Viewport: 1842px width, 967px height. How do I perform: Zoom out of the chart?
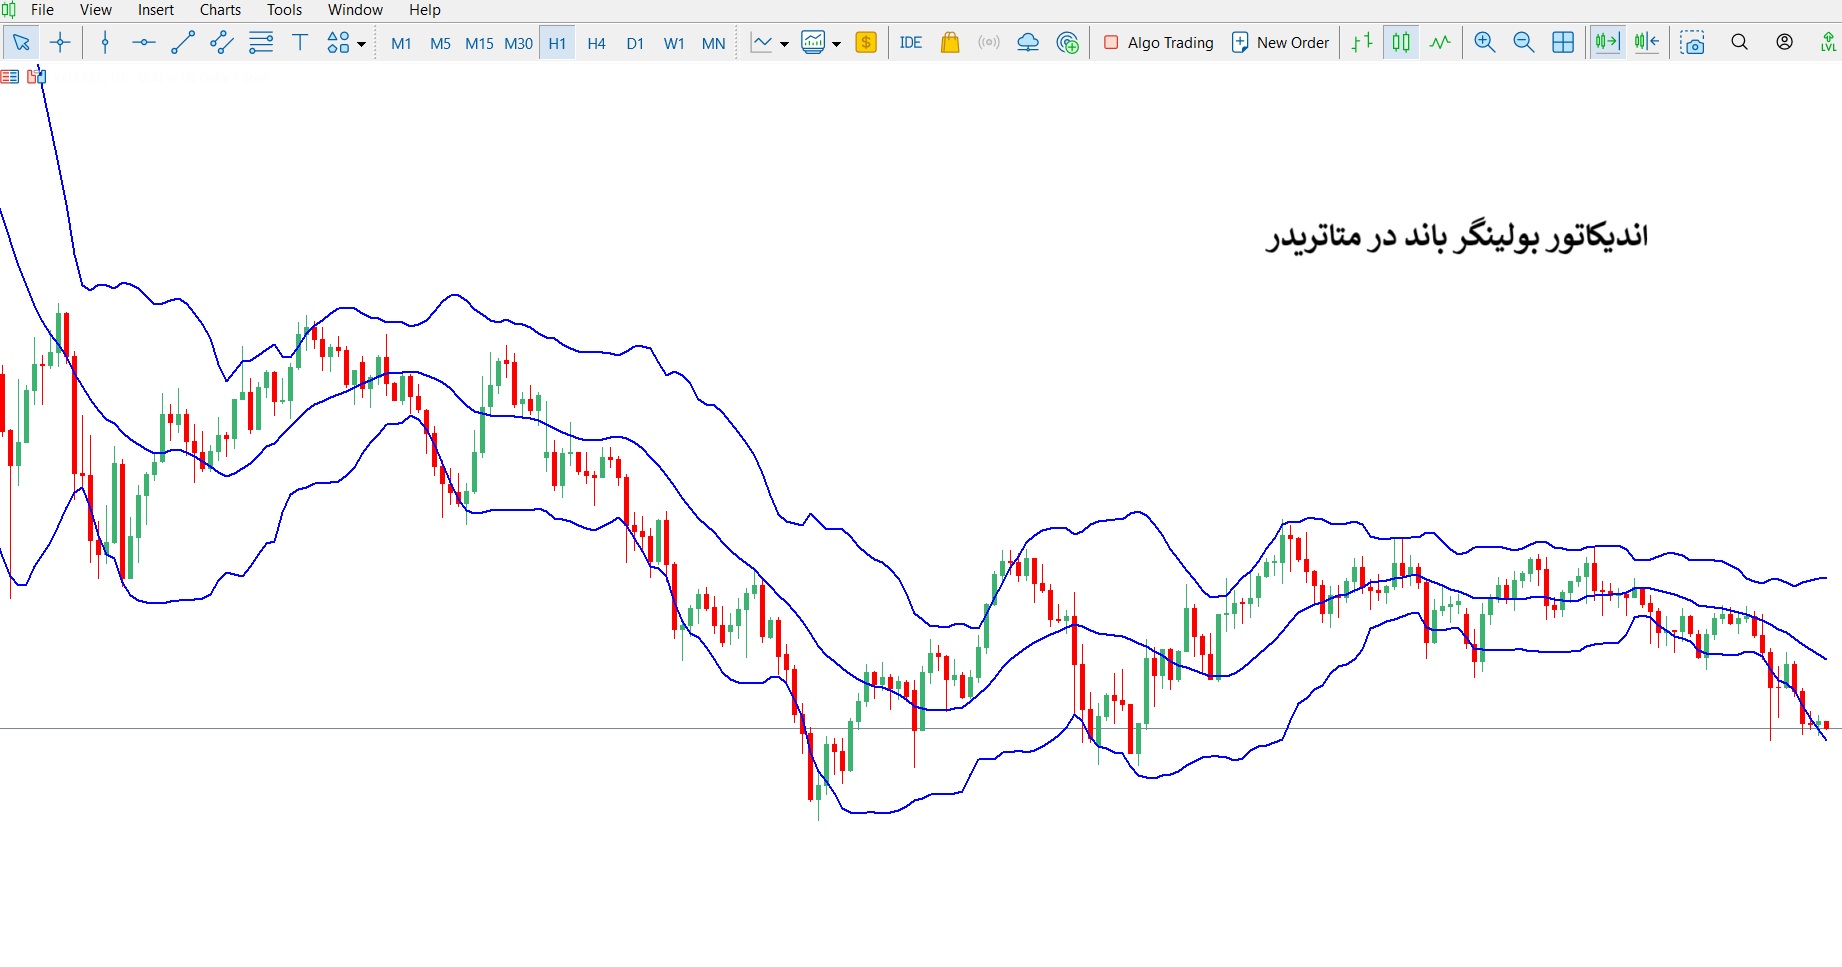click(x=1524, y=43)
